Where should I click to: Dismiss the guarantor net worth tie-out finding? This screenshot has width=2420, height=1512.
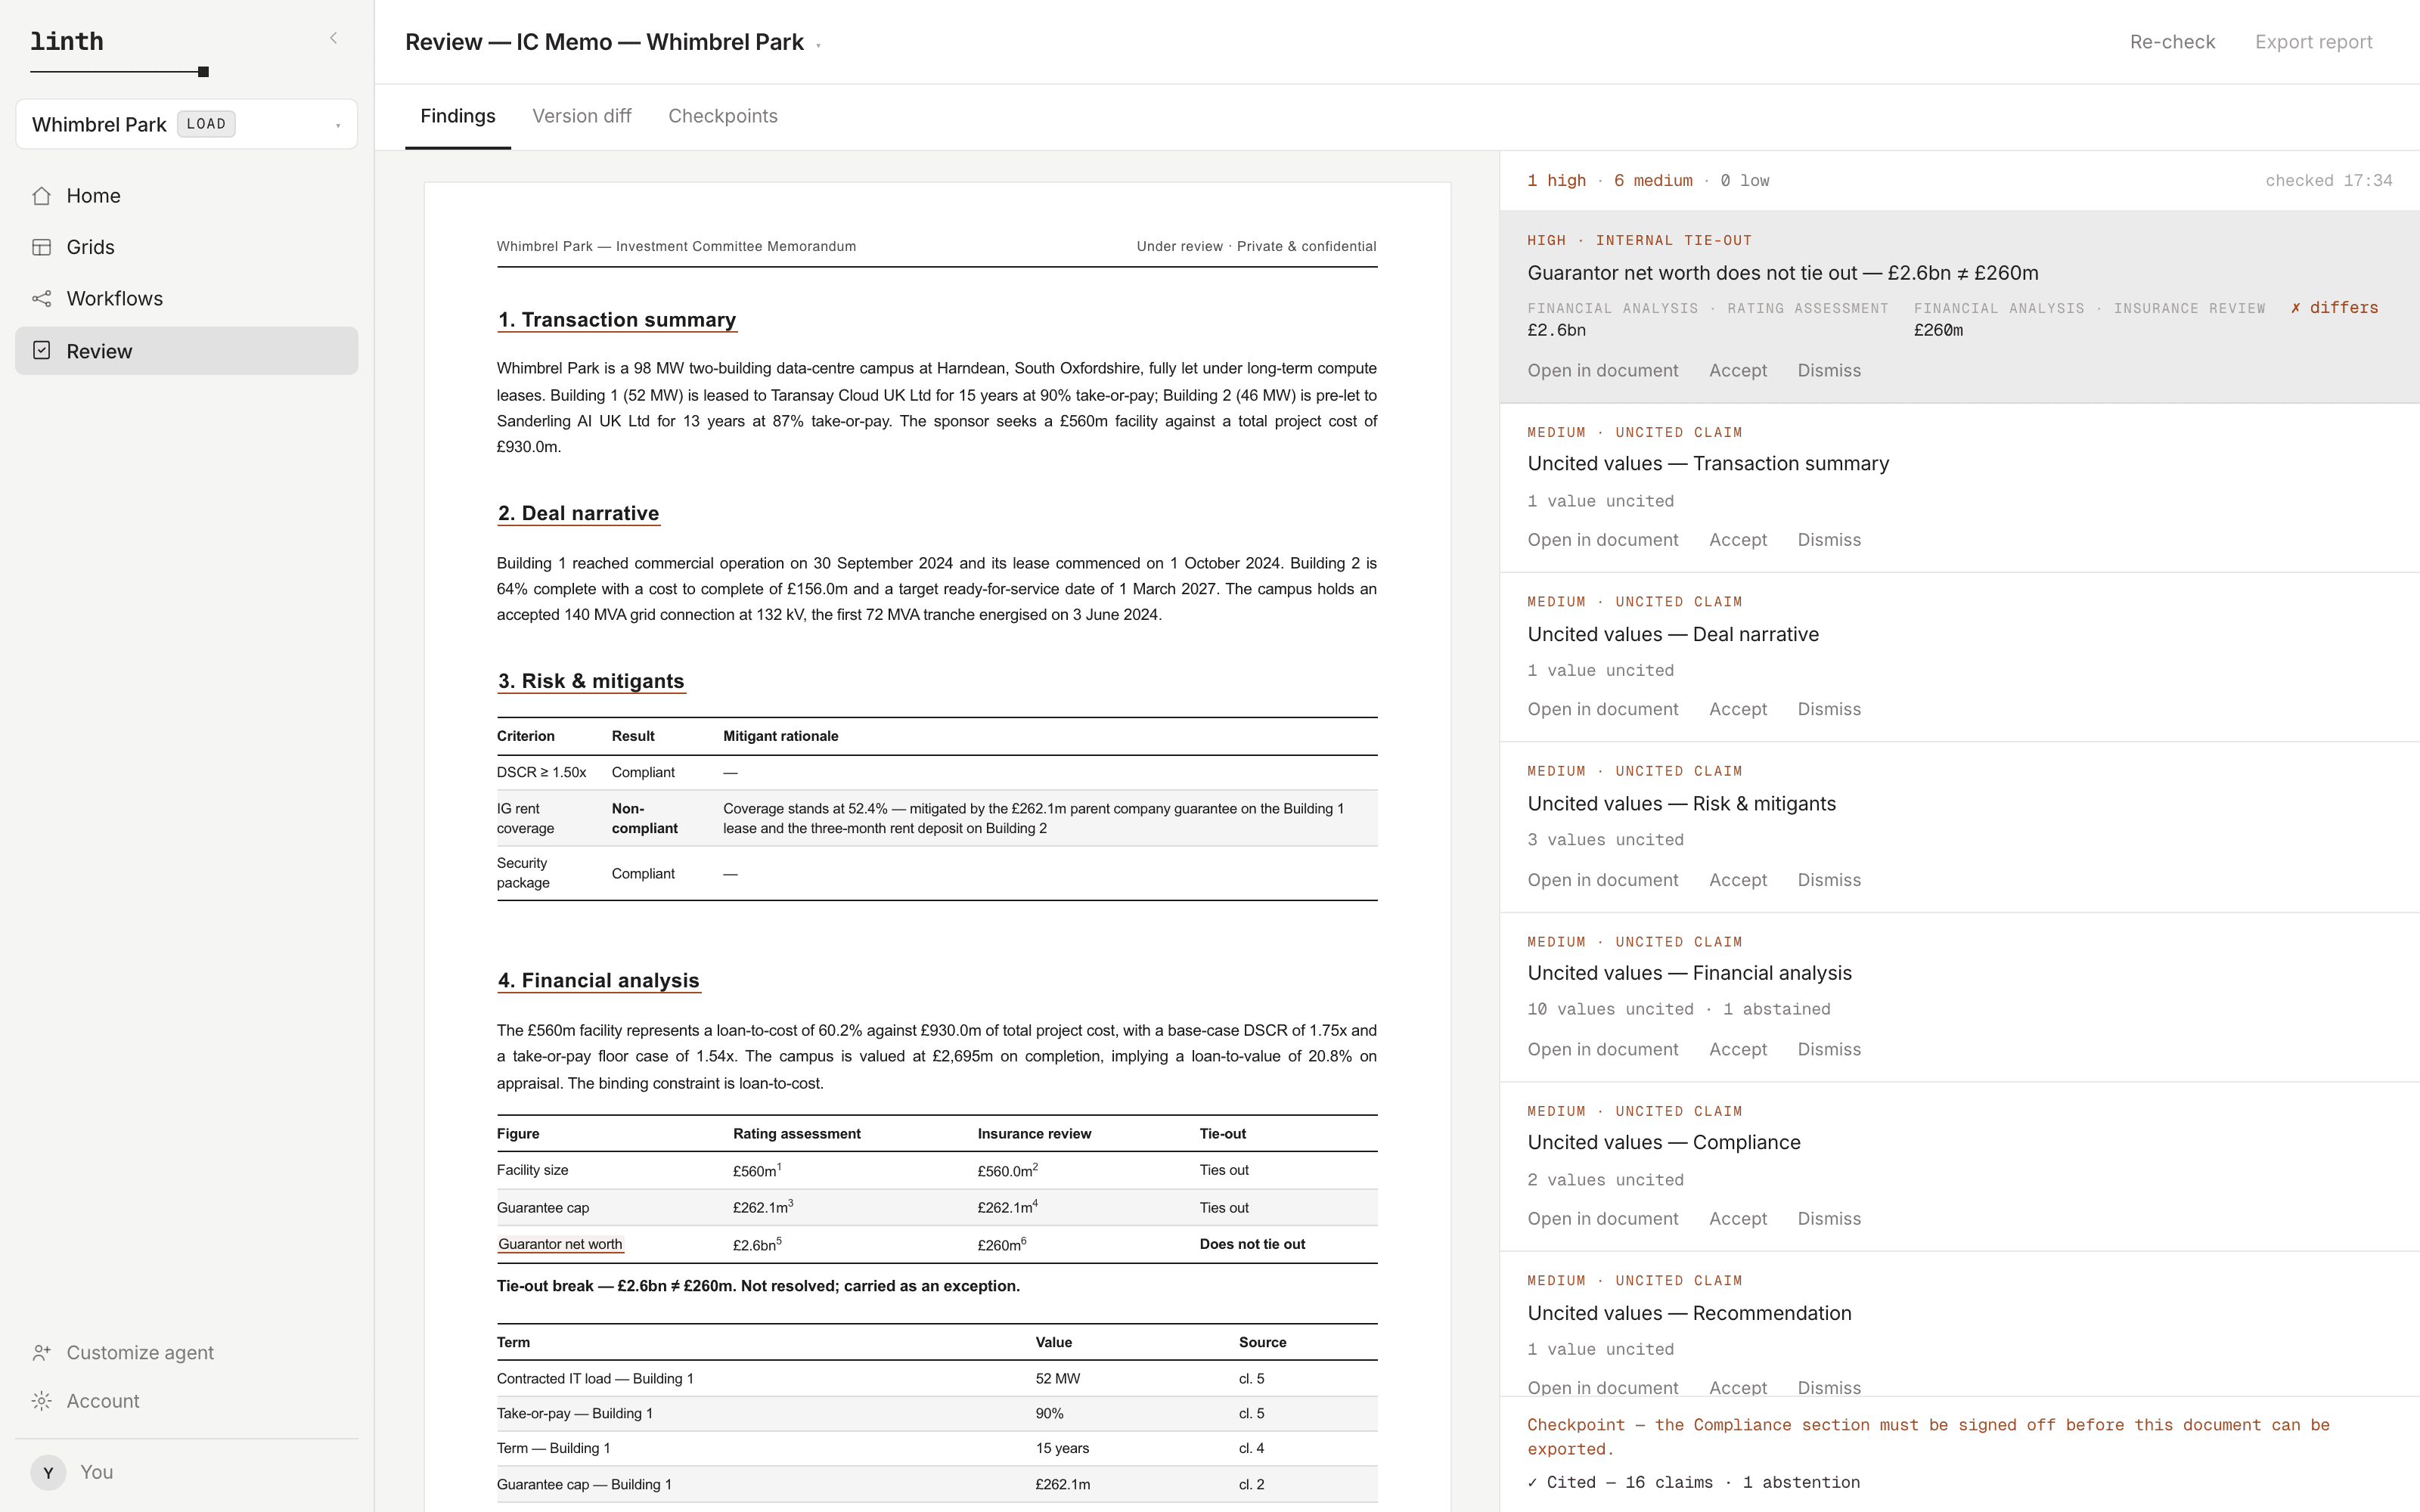pos(1829,370)
